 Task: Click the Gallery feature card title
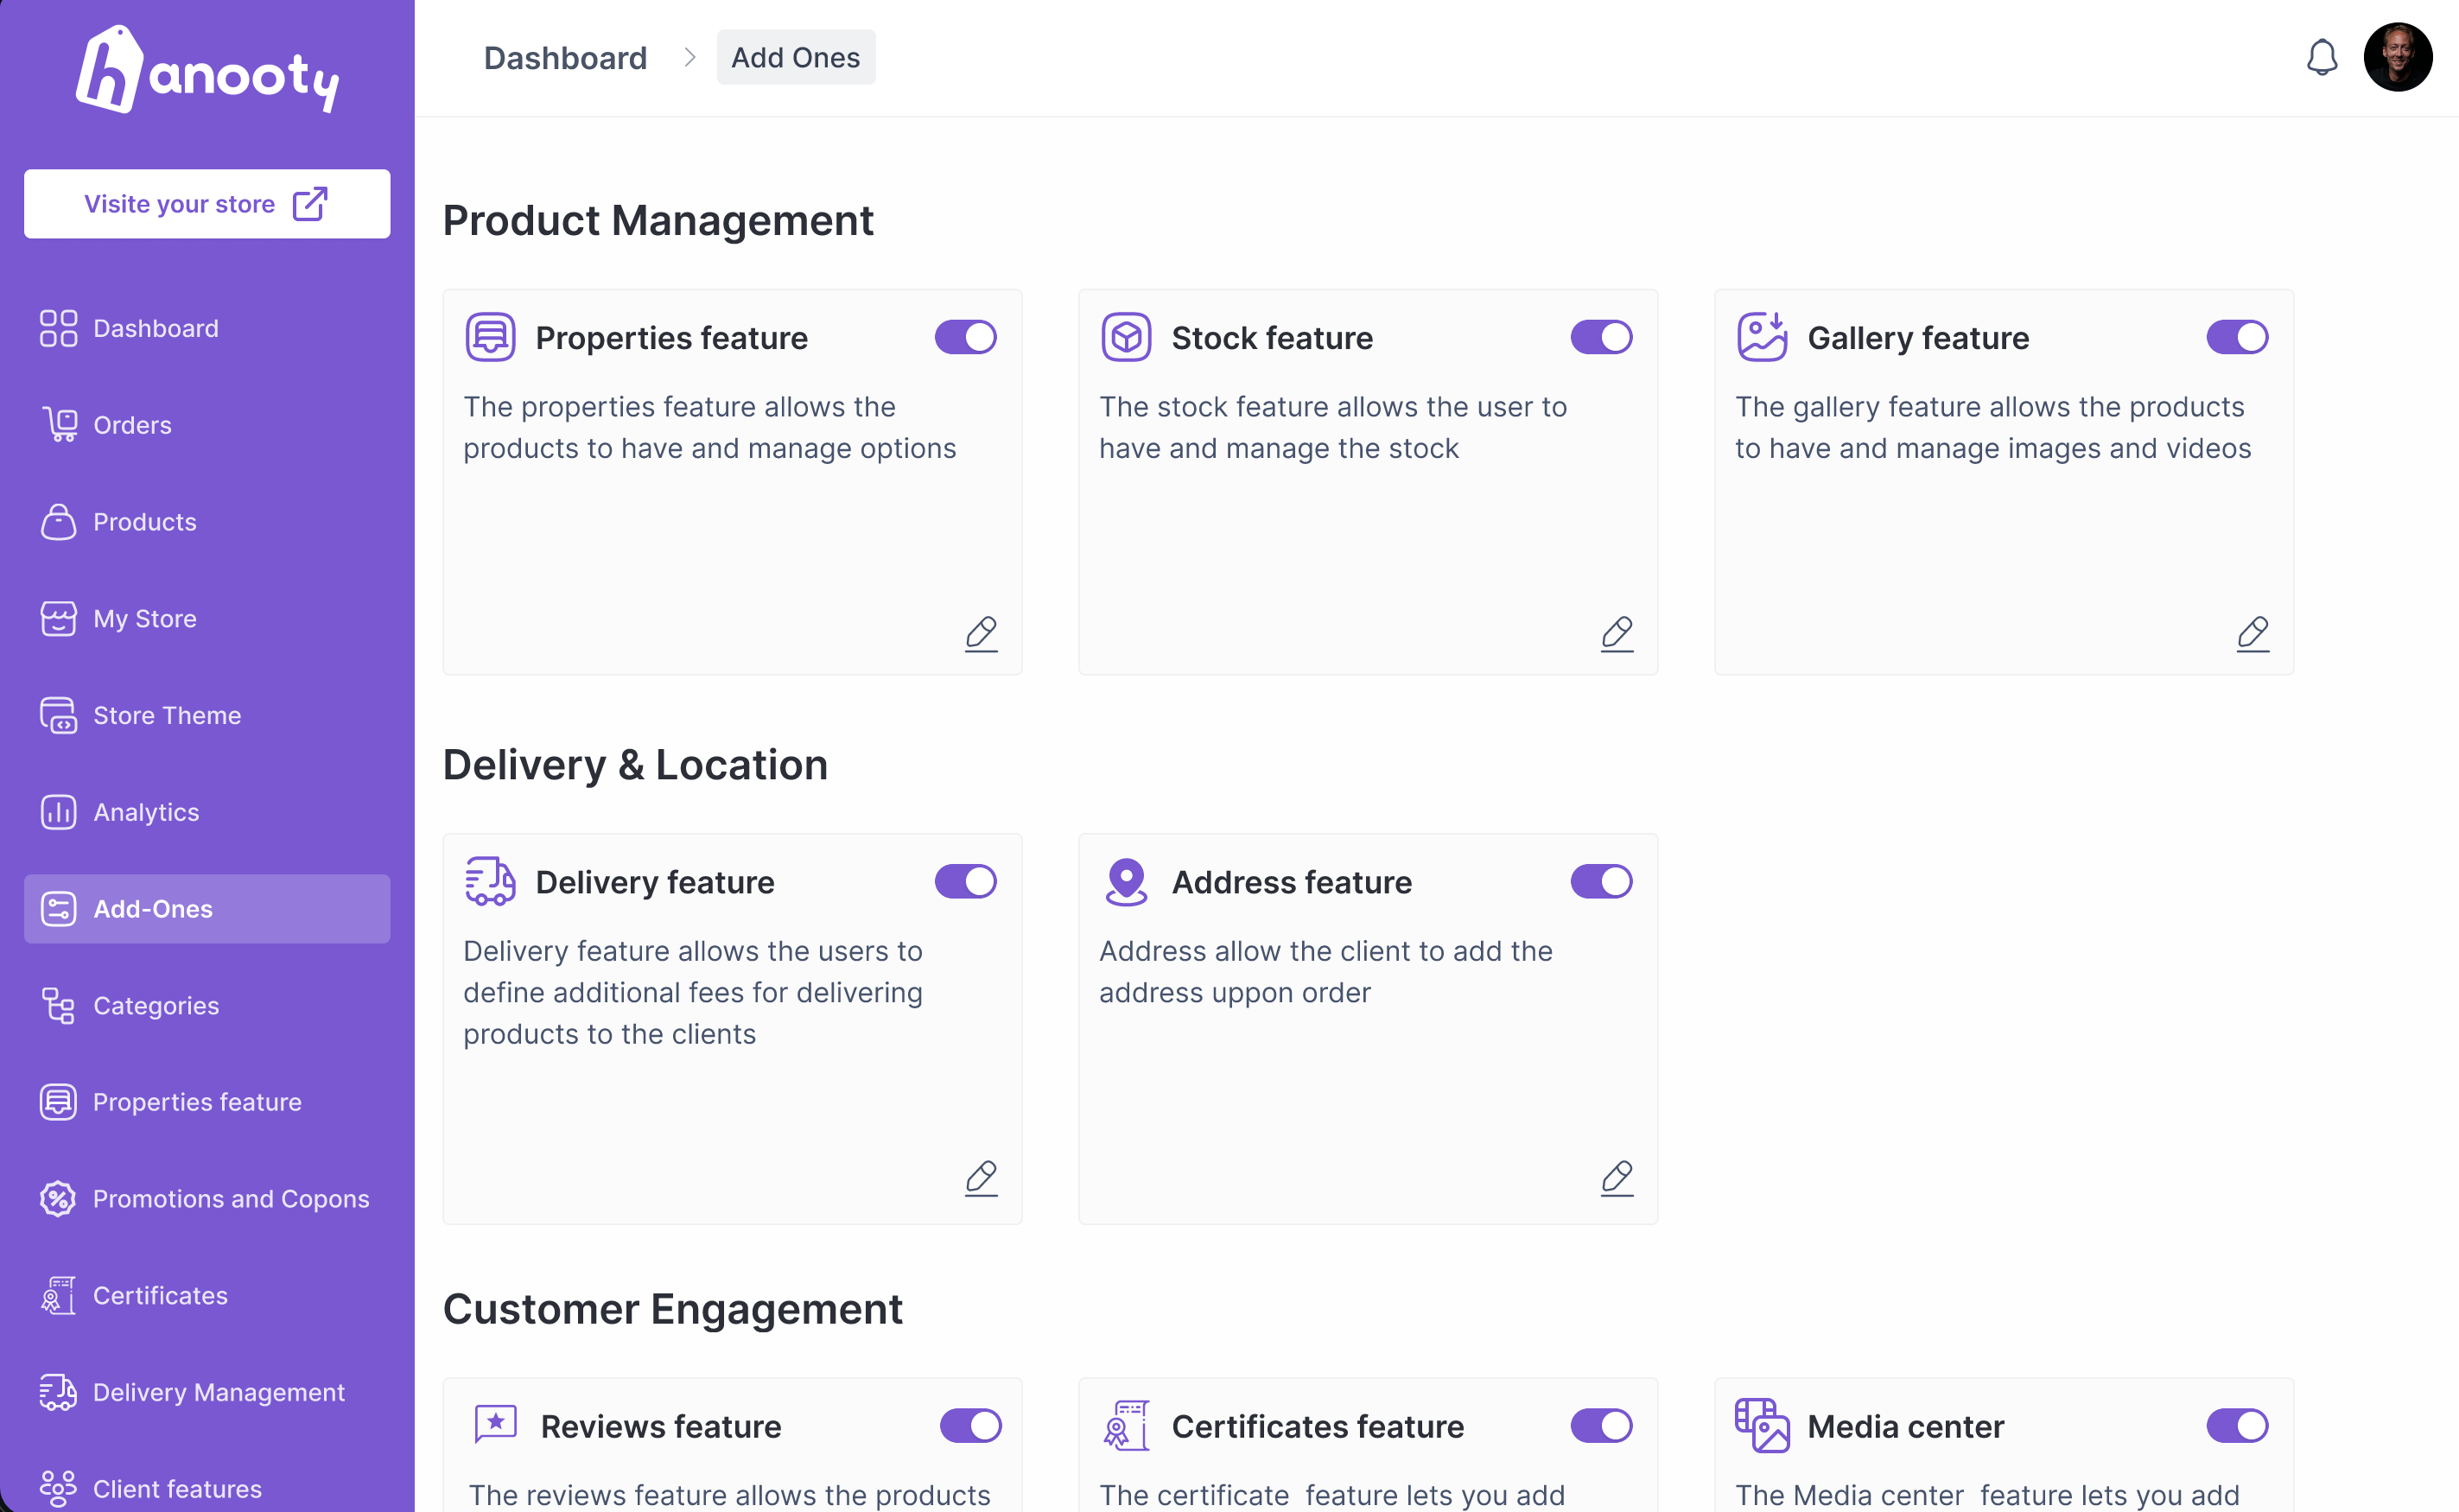tap(1918, 338)
